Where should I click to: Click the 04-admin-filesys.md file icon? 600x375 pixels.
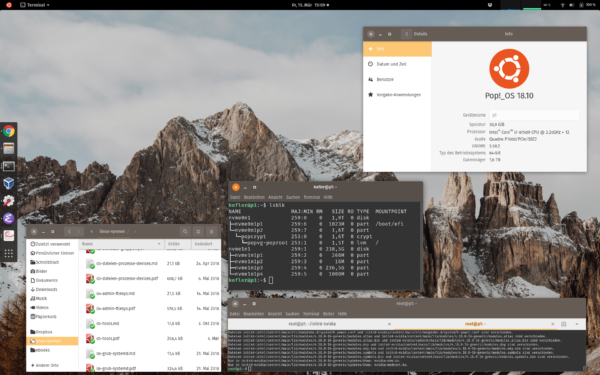click(x=90, y=293)
